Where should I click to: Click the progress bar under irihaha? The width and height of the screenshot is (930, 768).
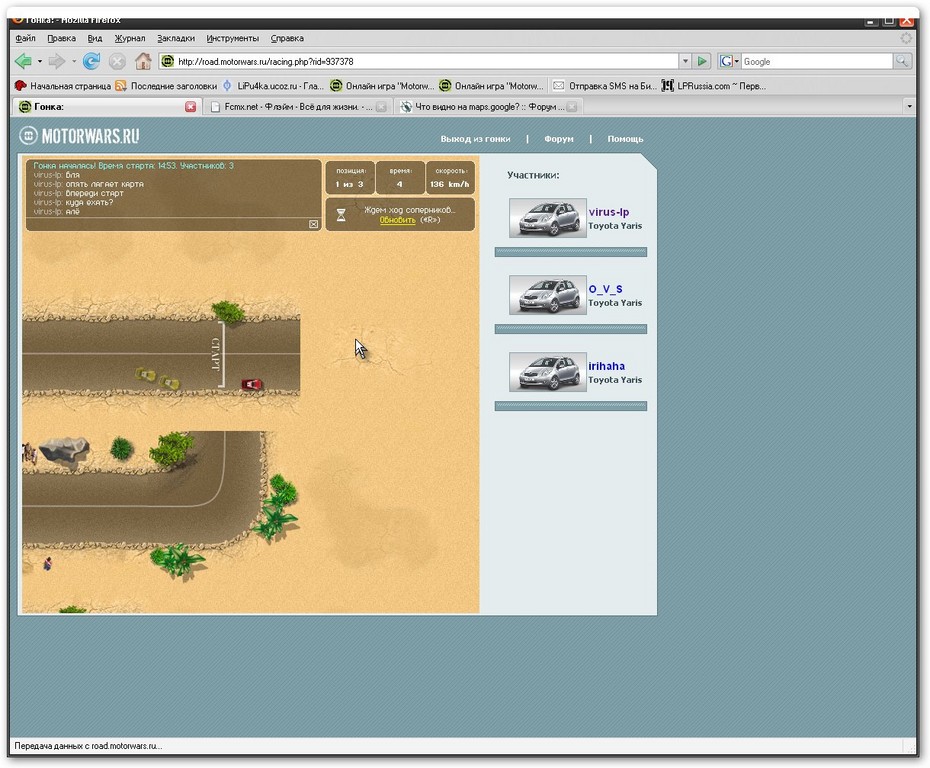coord(571,406)
